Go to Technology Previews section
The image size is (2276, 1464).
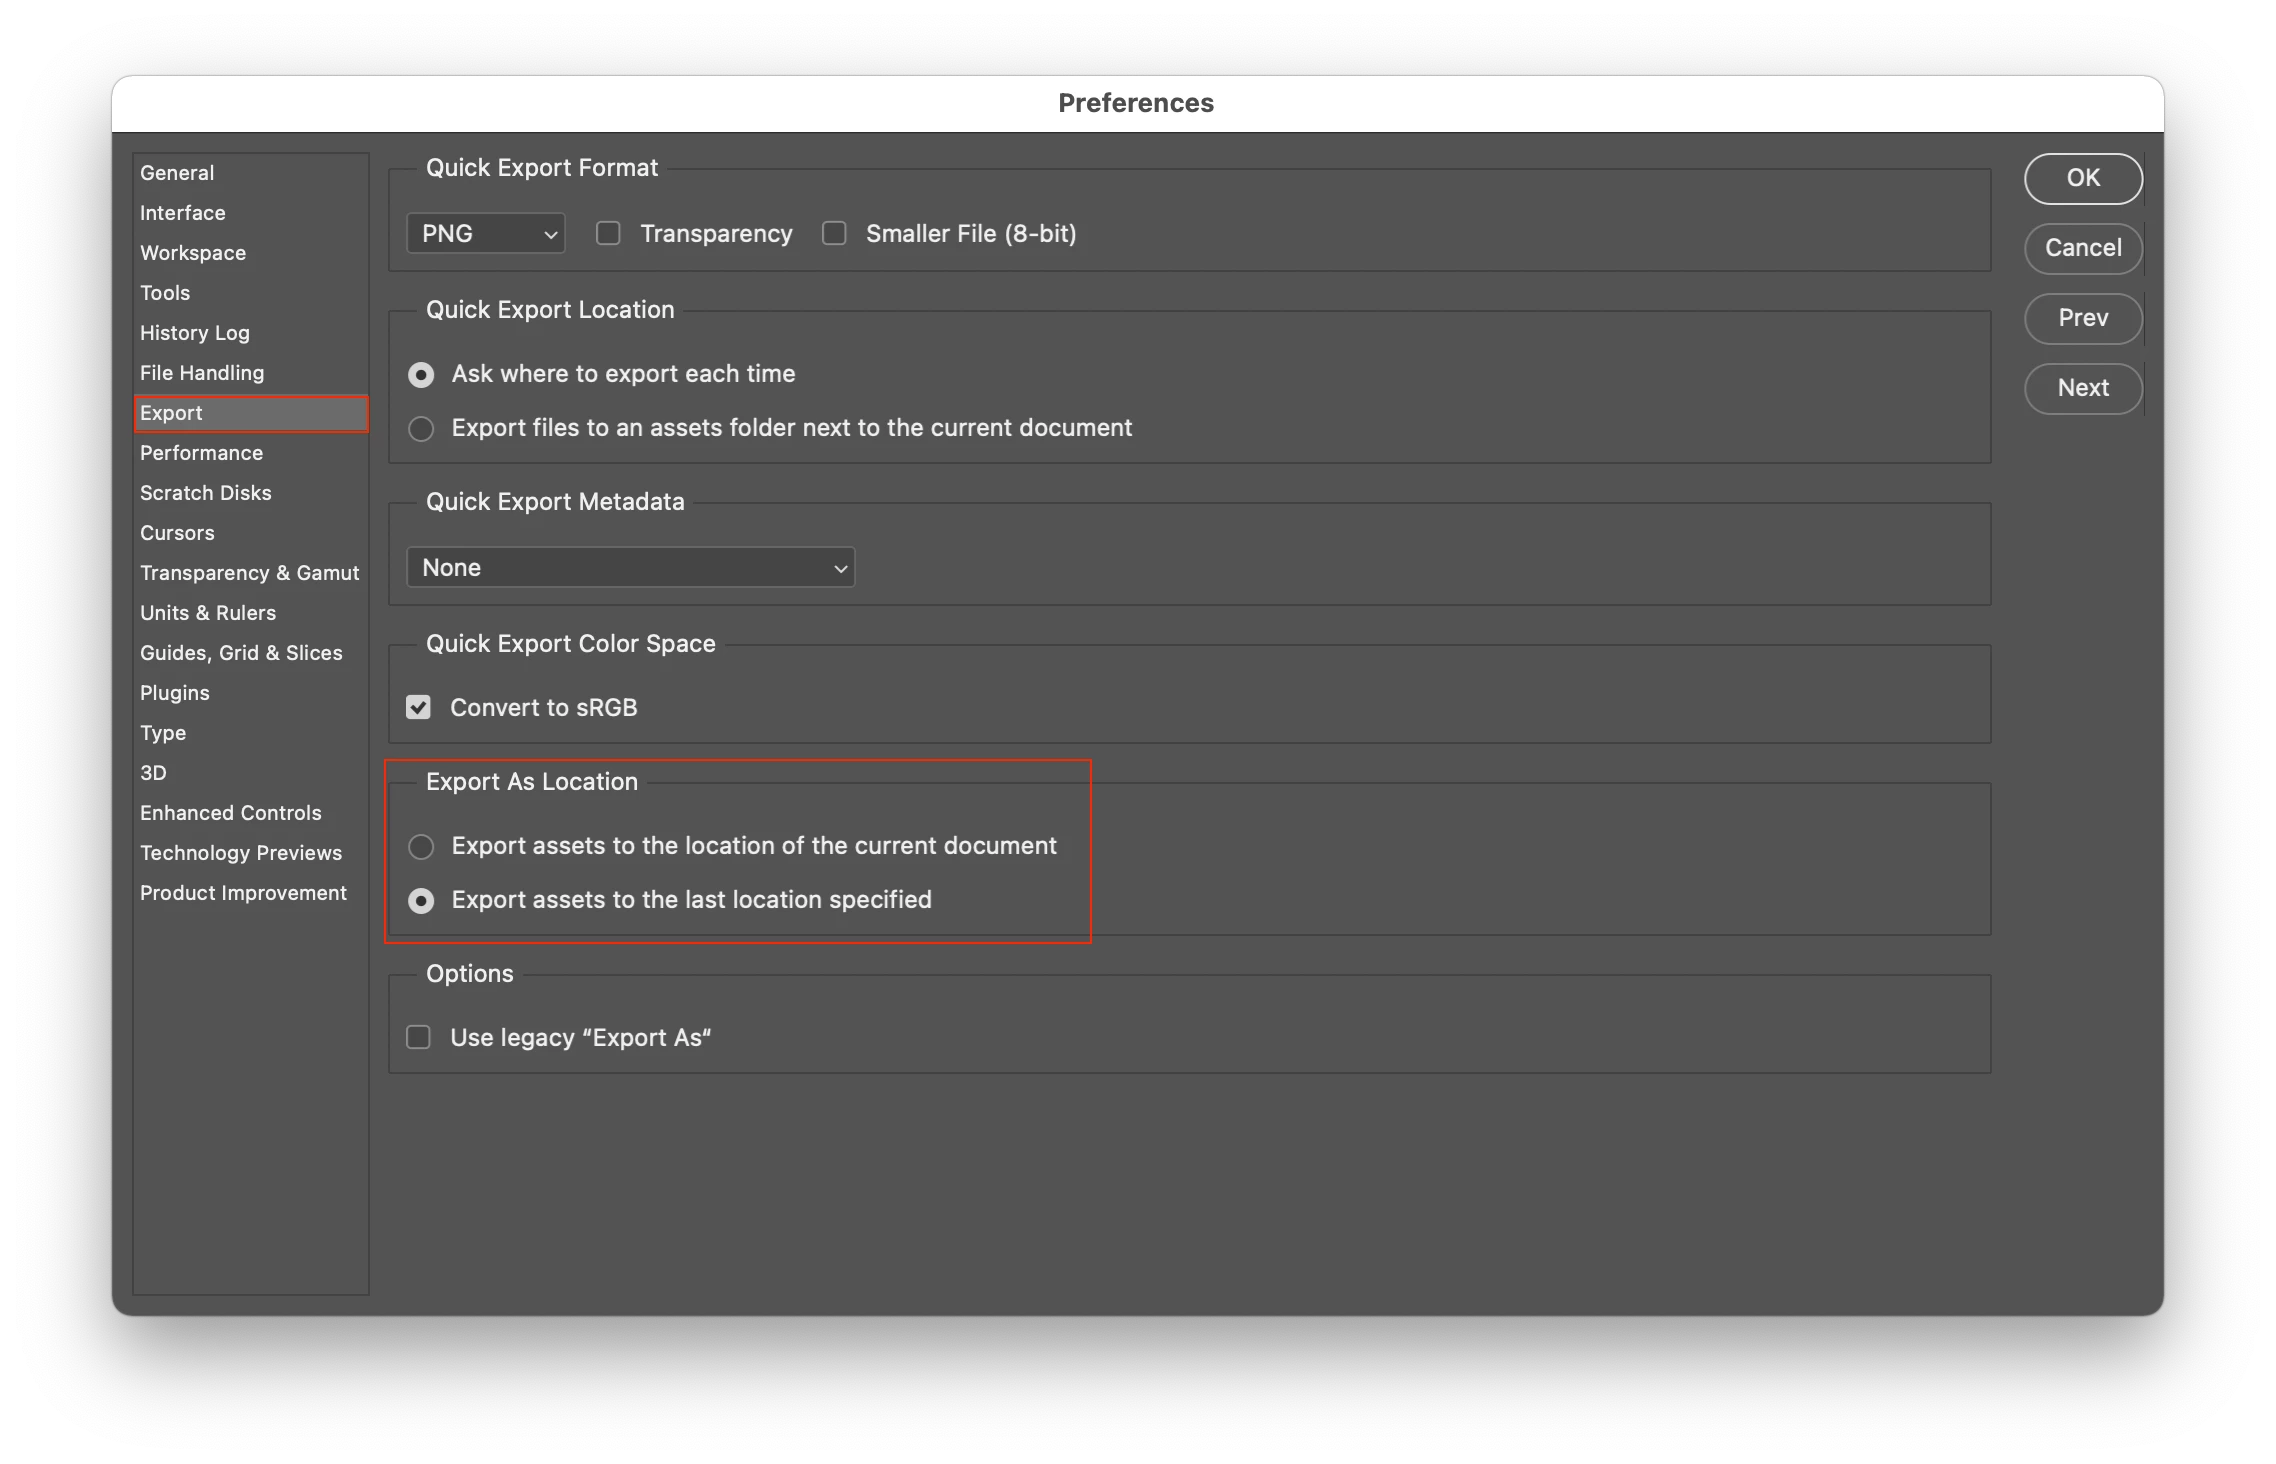click(240, 853)
